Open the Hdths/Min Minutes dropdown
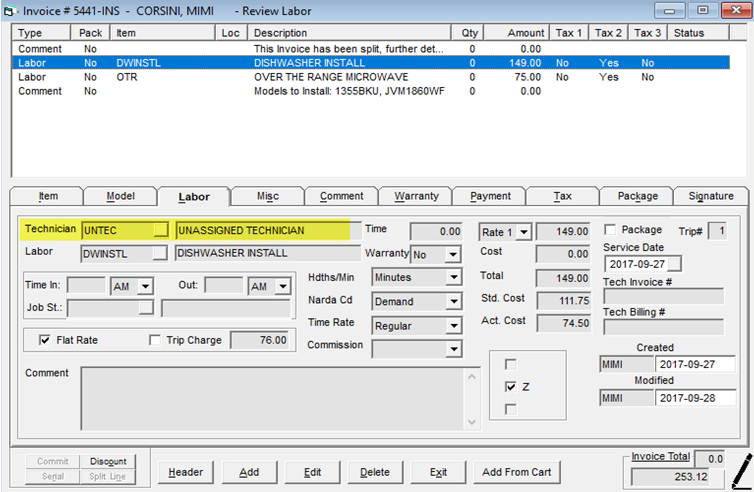 tap(452, 277)
